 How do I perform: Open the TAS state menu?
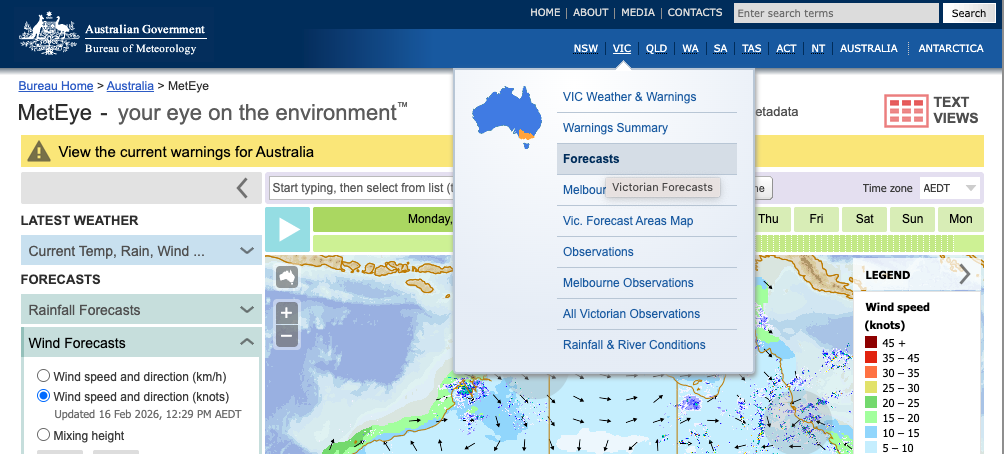752,49
